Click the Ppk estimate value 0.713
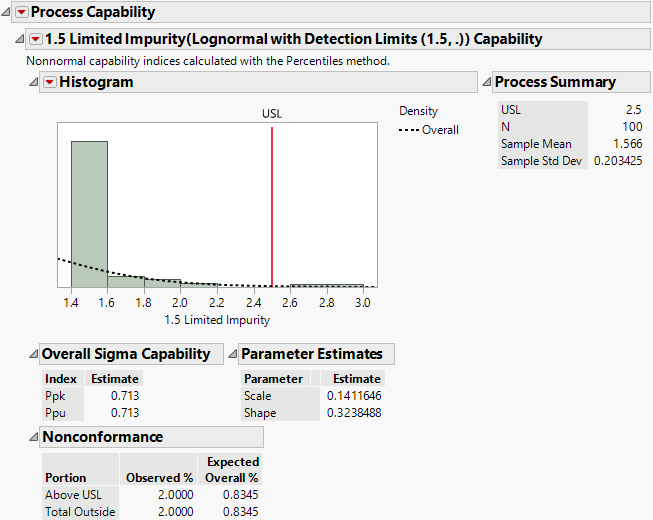 (x=125, y=396)
